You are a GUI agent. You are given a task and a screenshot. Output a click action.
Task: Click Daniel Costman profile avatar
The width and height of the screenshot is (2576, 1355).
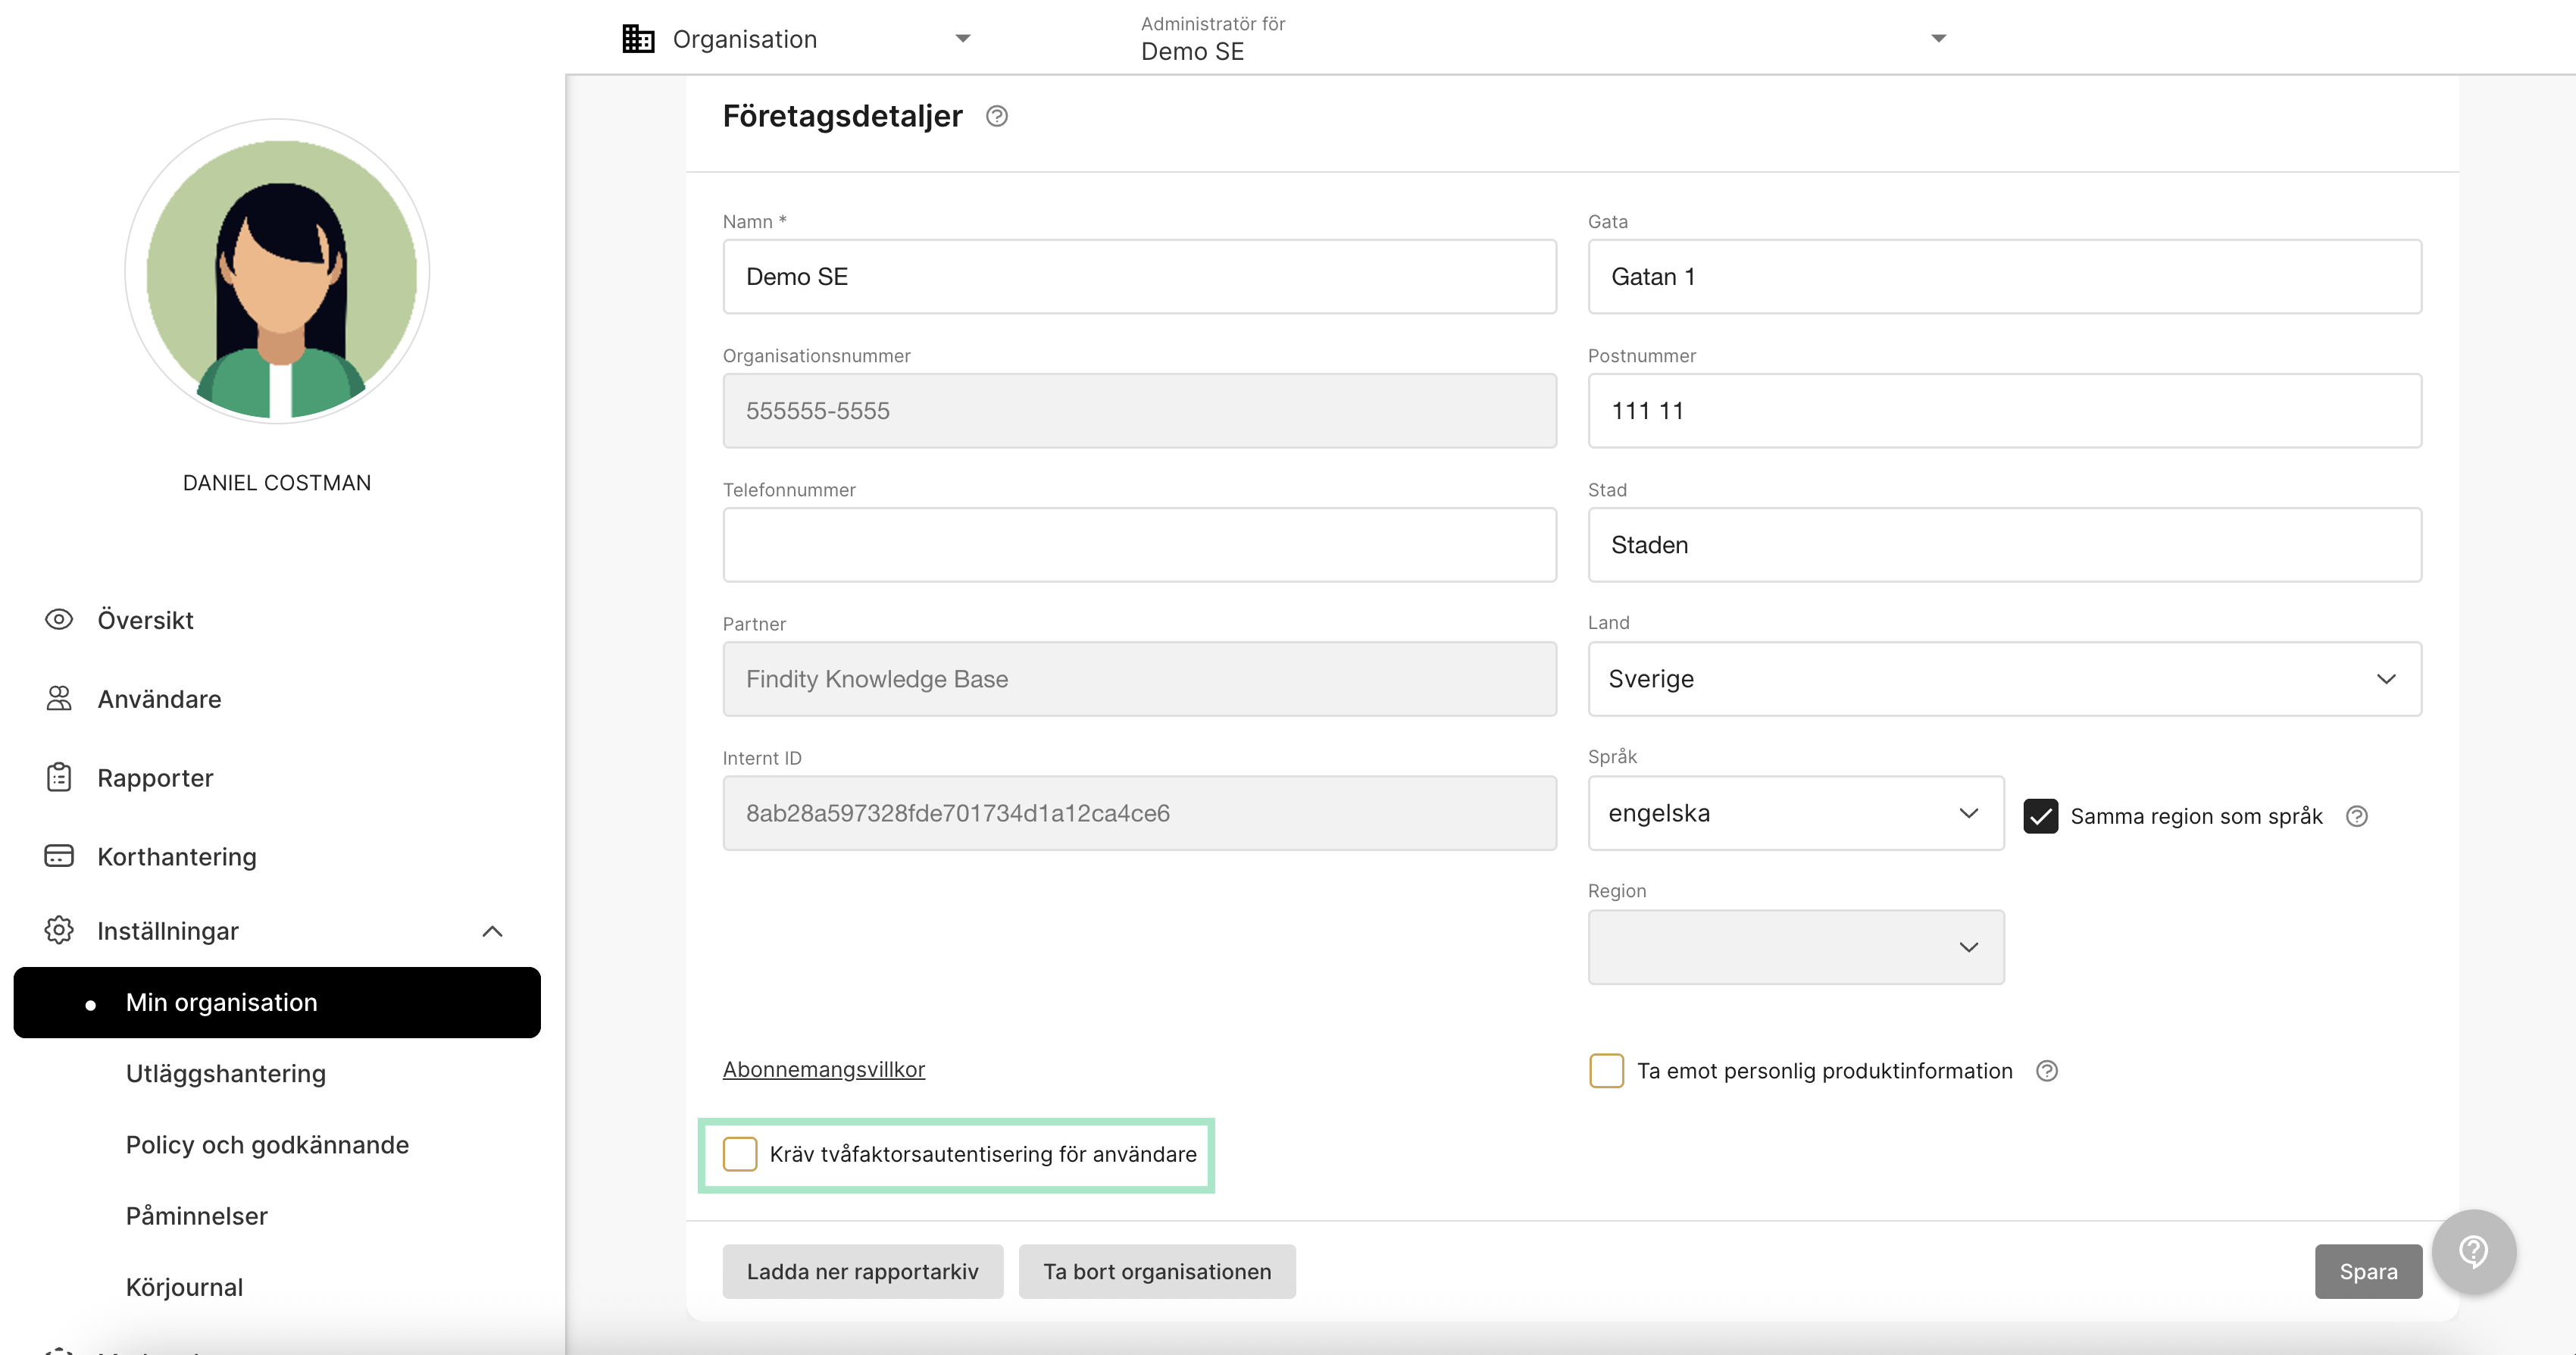[x=277, y=271]
